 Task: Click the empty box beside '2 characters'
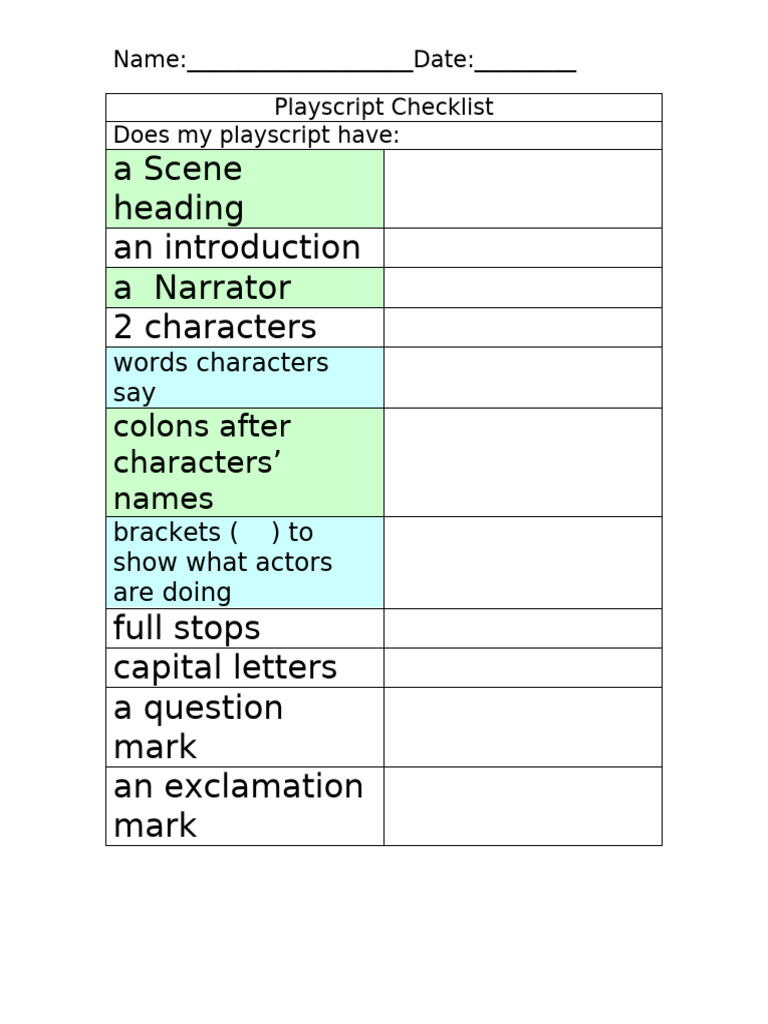(x=522, y=327)
